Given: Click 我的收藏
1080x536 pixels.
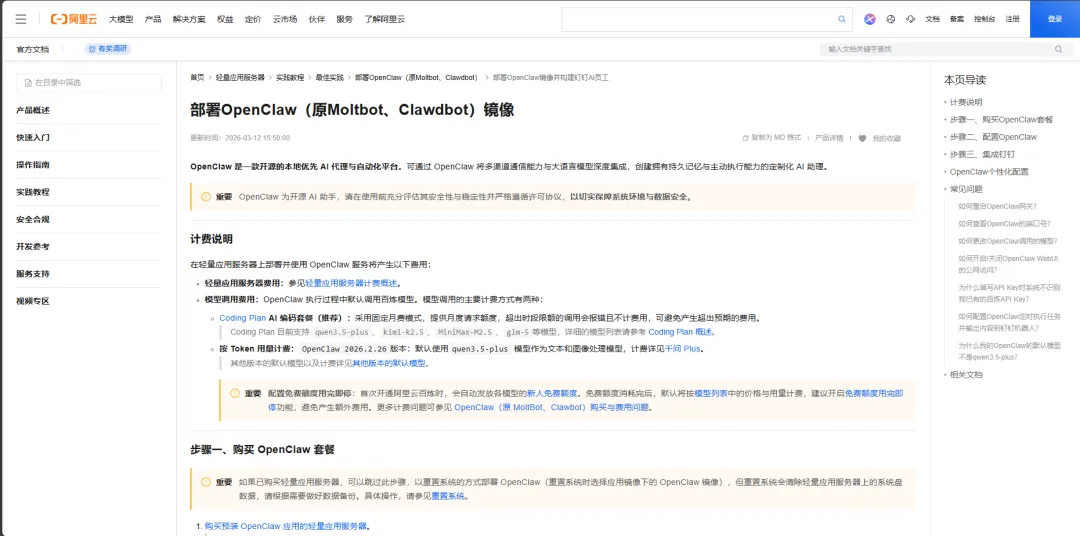Looking at the screenshot, I should [x=886, y=138].
